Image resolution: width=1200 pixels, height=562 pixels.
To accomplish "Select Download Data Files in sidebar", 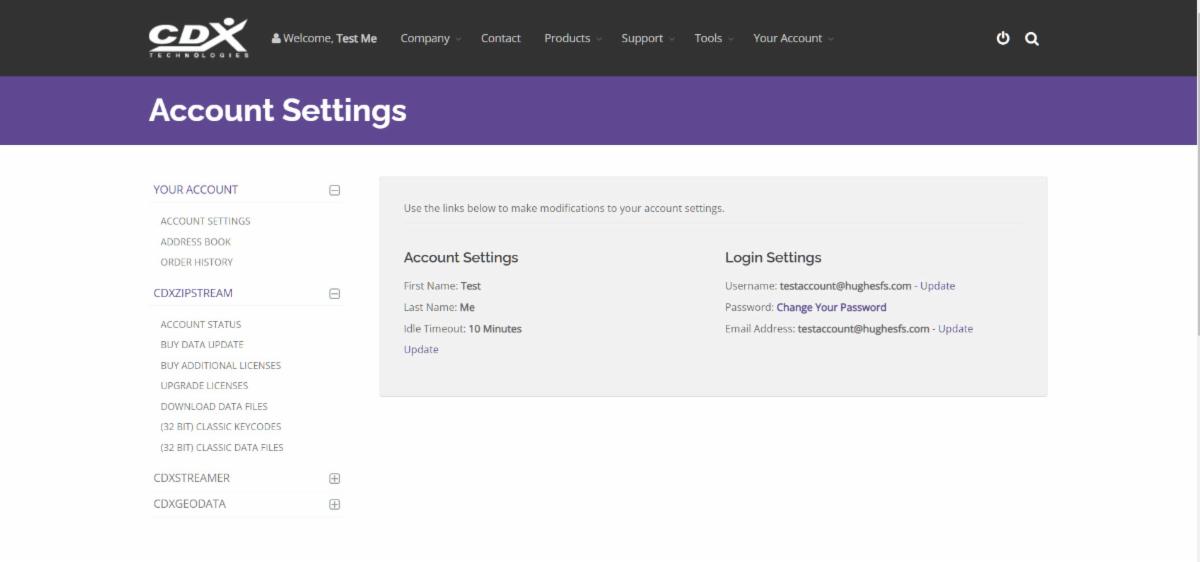I will tap(214, 406).
